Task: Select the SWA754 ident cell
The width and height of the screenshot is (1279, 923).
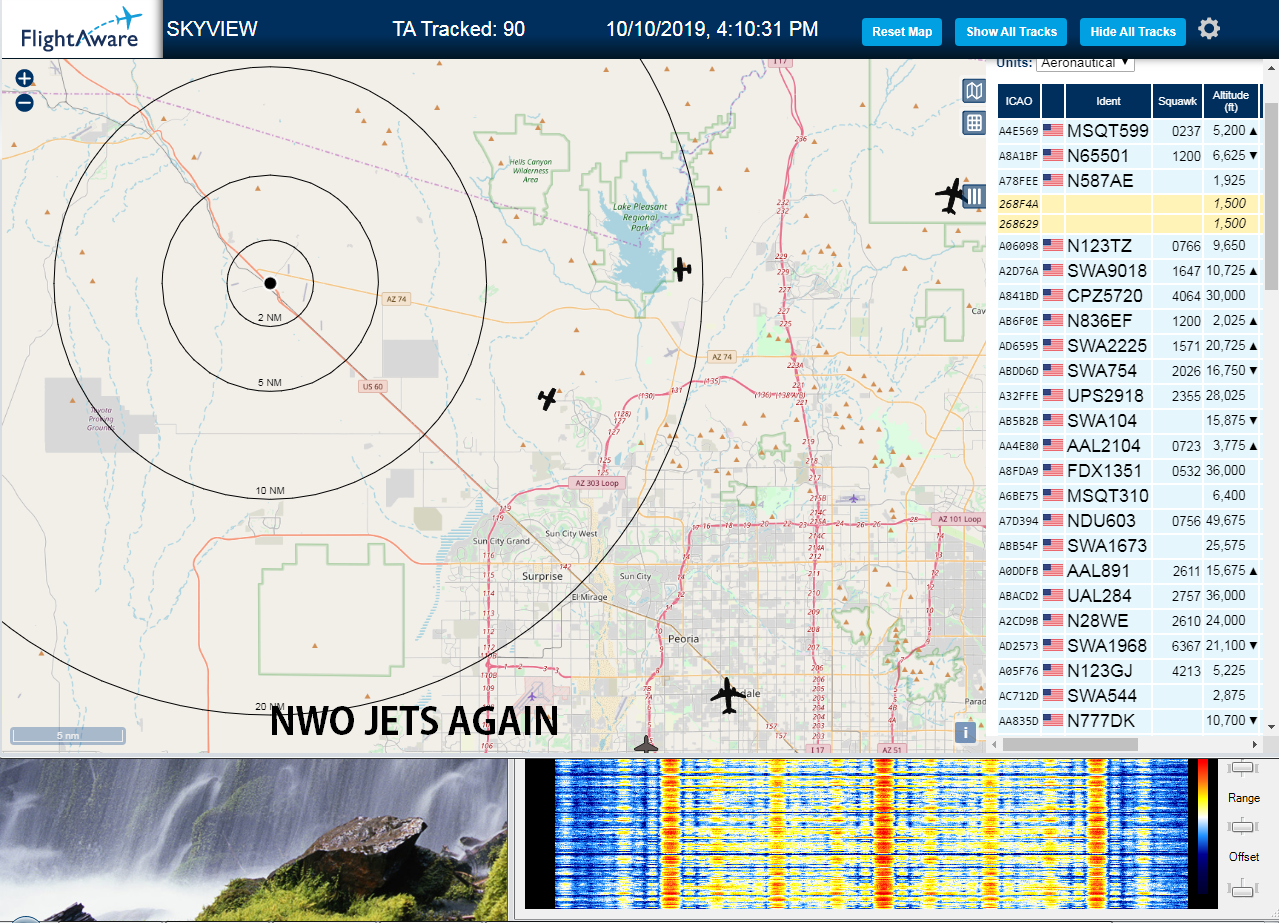Action: (x=1108, y=370)
